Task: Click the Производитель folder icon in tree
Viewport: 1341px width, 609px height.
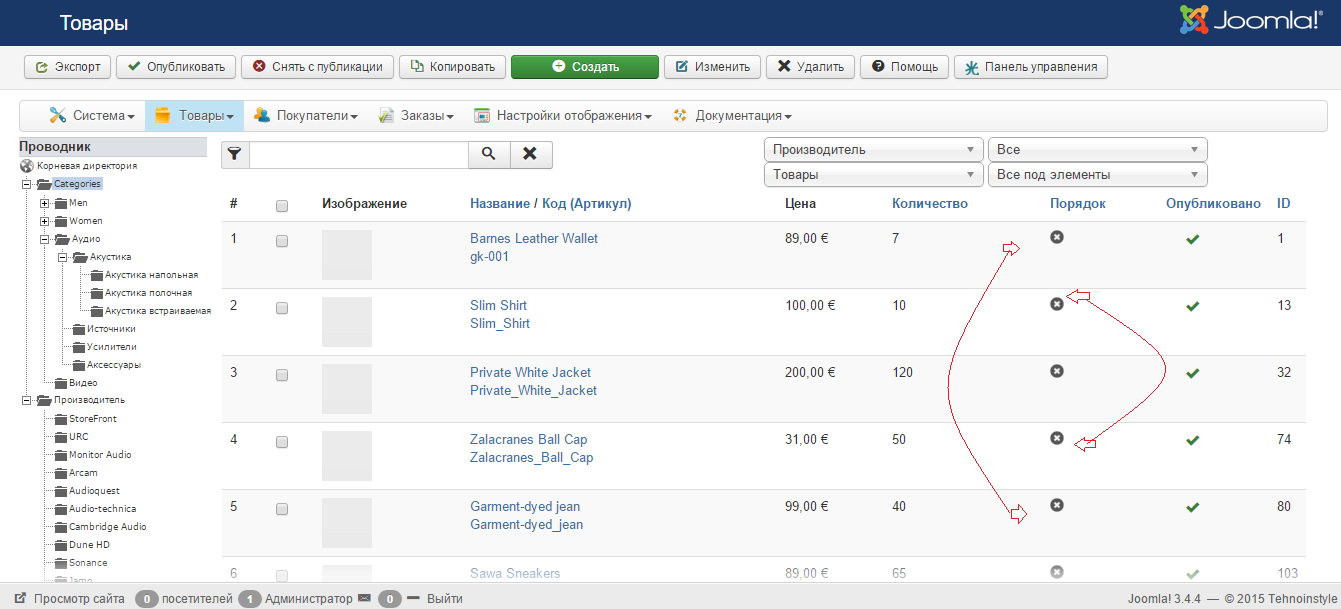Action: pyautogui.click(x=44, y=400)
